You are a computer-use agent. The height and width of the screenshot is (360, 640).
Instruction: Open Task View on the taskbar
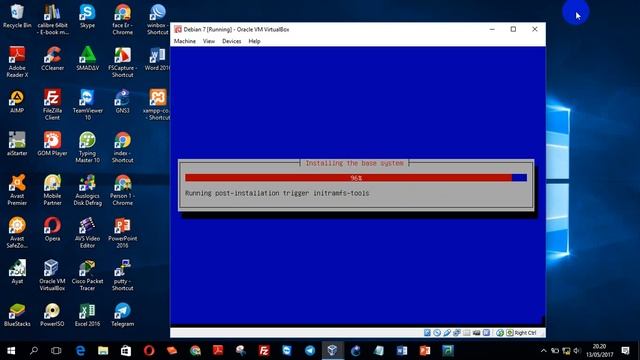click(x=56, y=351)
